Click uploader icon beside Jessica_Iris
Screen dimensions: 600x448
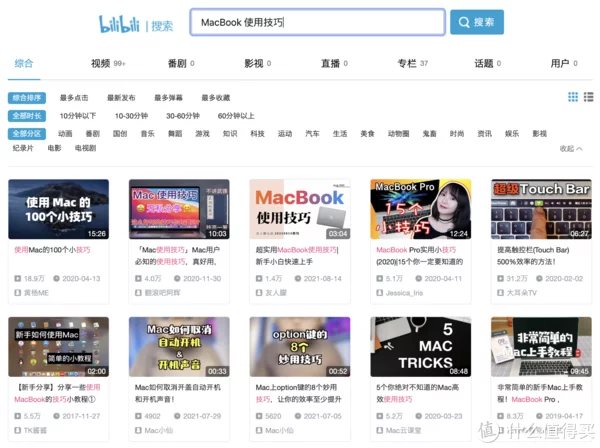[375, 292]
